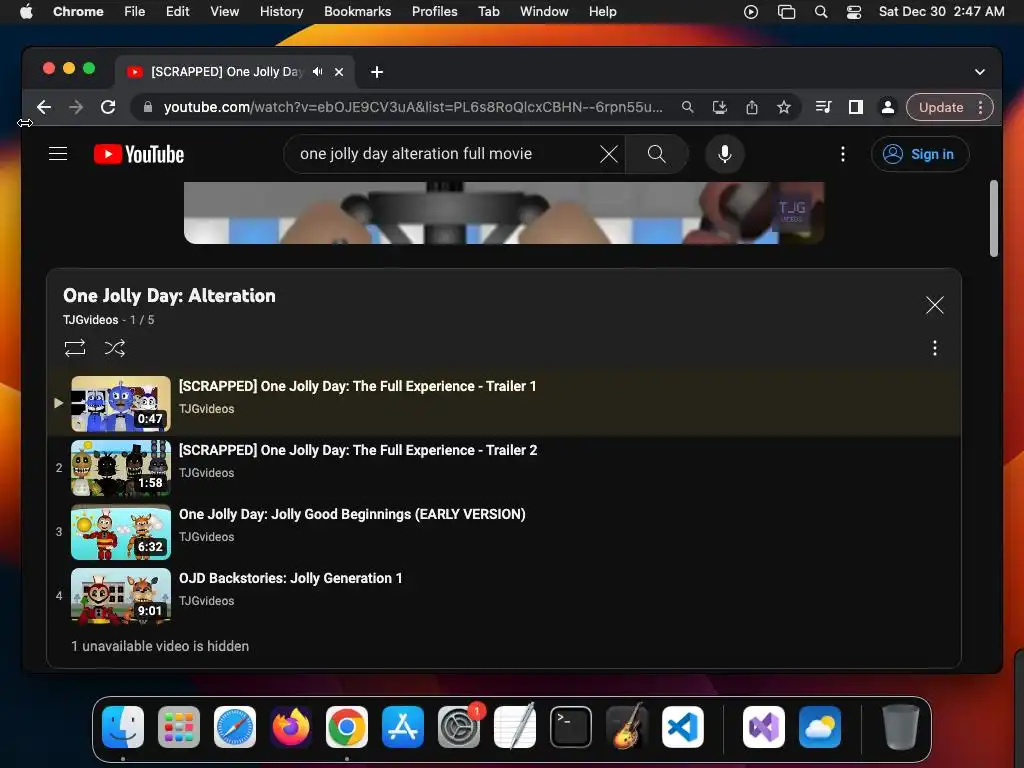Screen dimensions: 1024x768
Task: Click the One Jolly Day: Alteration title
Action: click(169, 296)
